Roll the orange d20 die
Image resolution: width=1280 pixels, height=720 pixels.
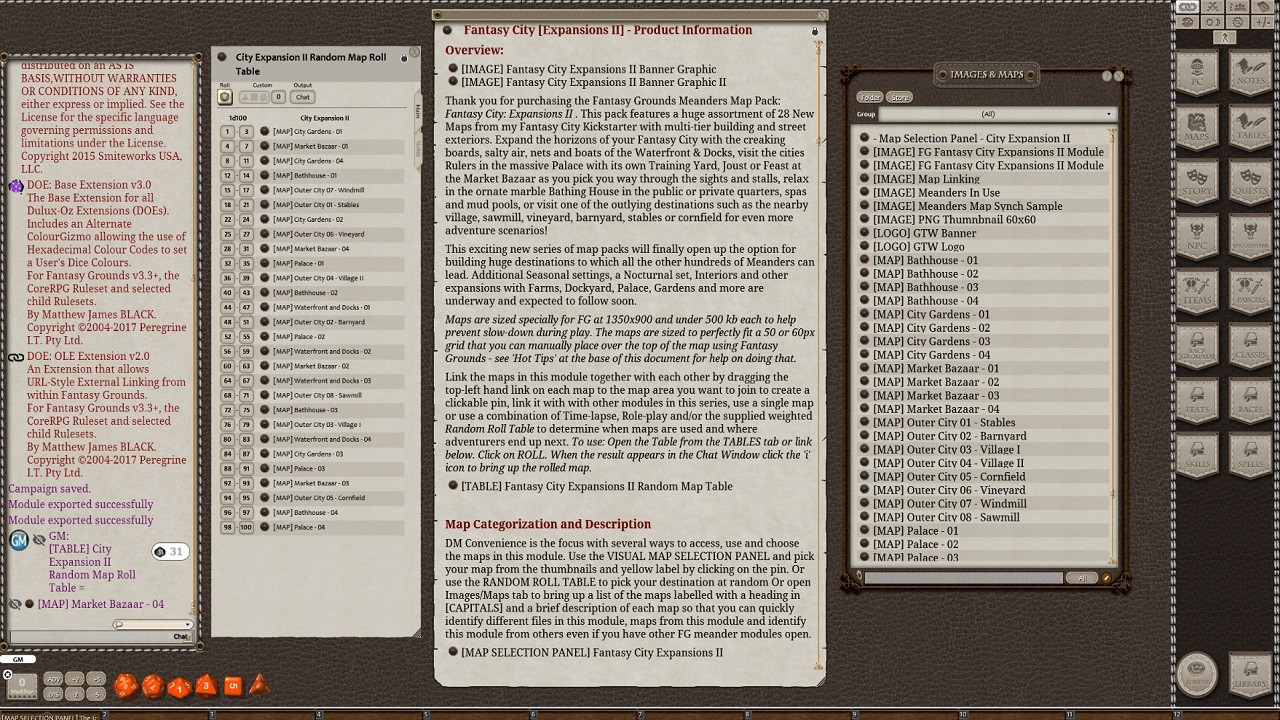click(126, 686)
